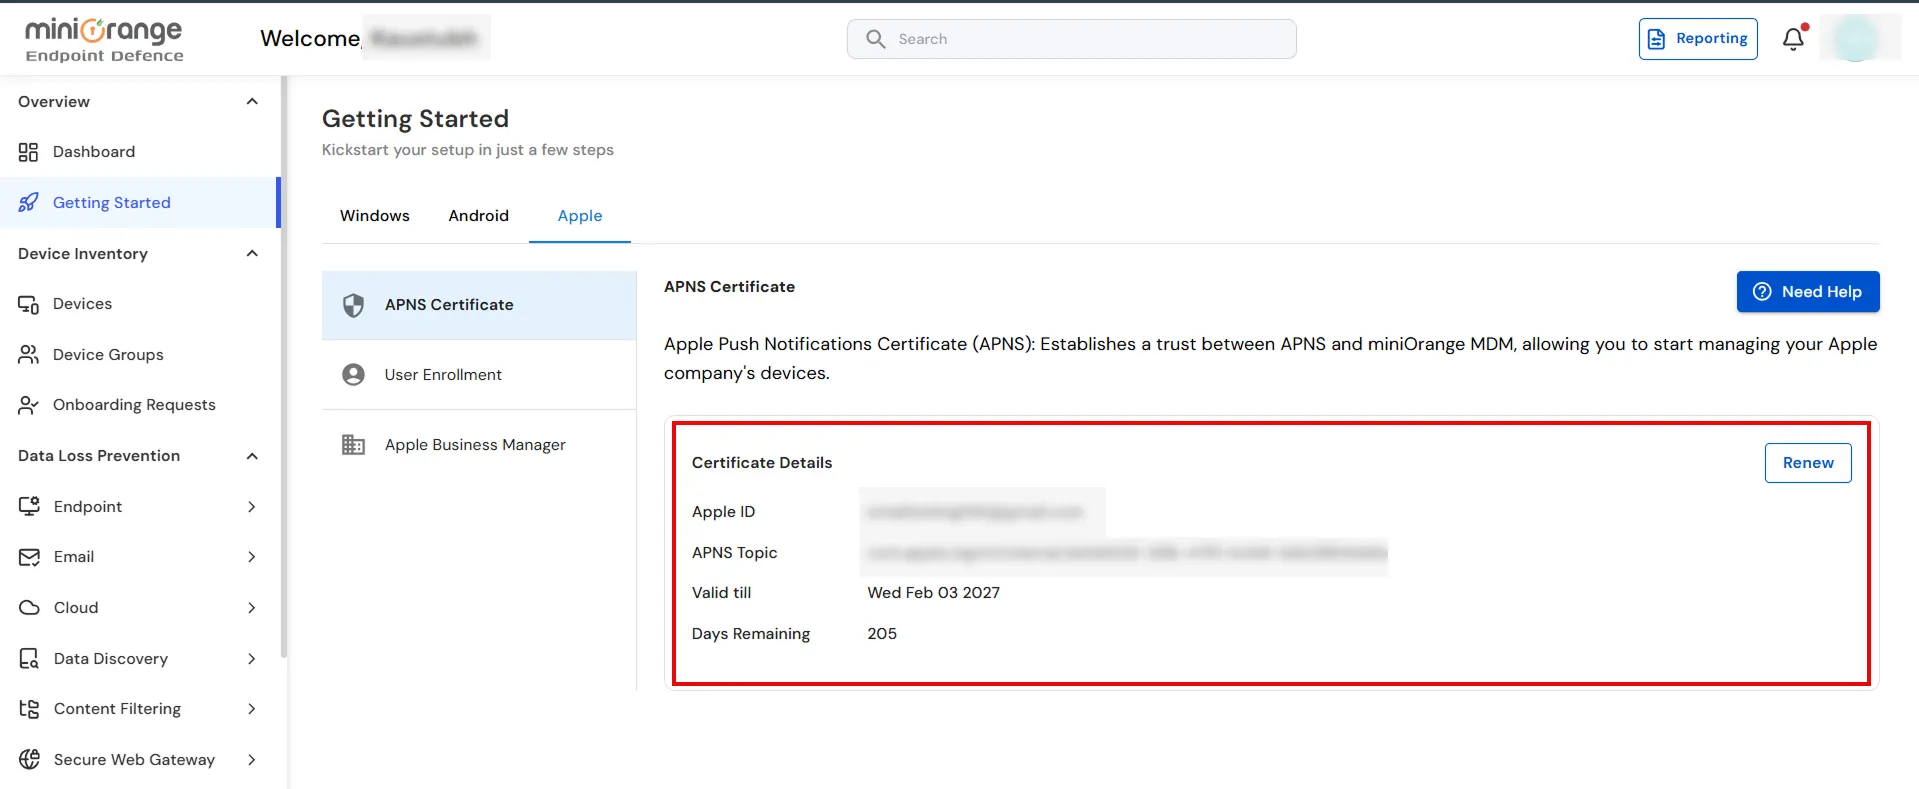Click the APNS Certificate shield icon
Viewport: 1919px width, 789px height.
tap(353, 305)
